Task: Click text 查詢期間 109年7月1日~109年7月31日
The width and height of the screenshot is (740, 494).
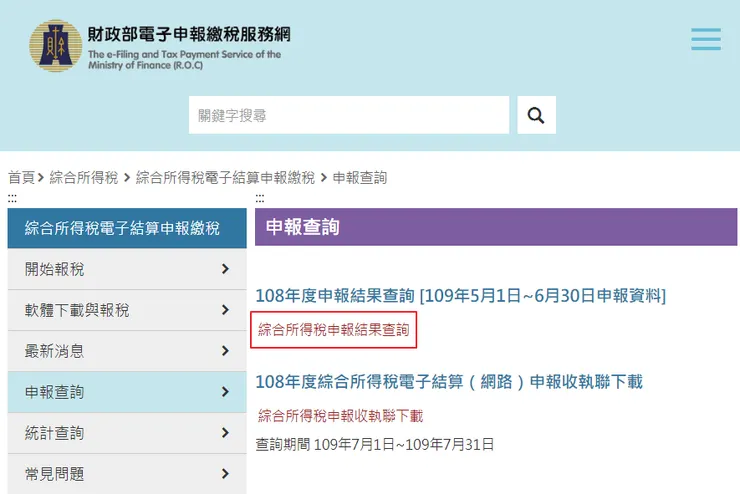Action: (x=375, y=444)
